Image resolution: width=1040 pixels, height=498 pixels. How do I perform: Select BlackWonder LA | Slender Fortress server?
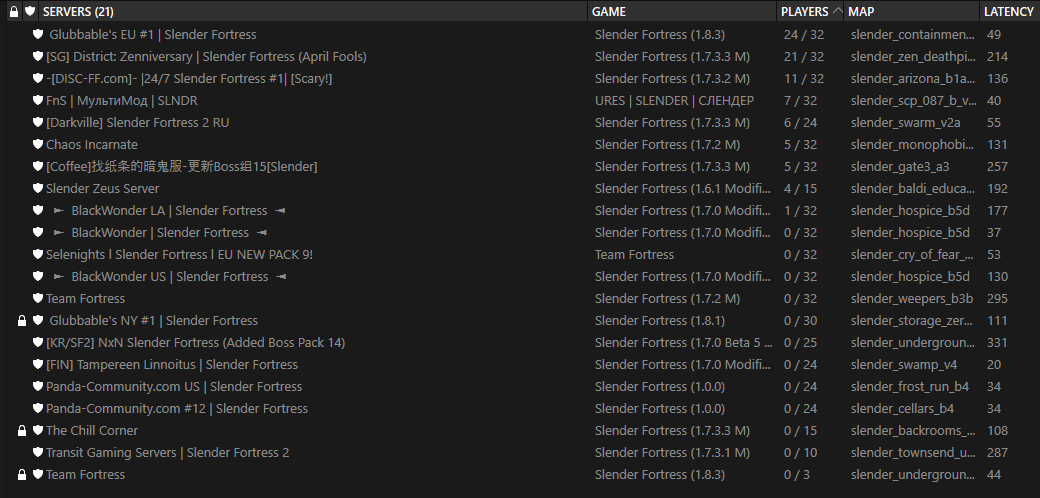click(169, 210)
